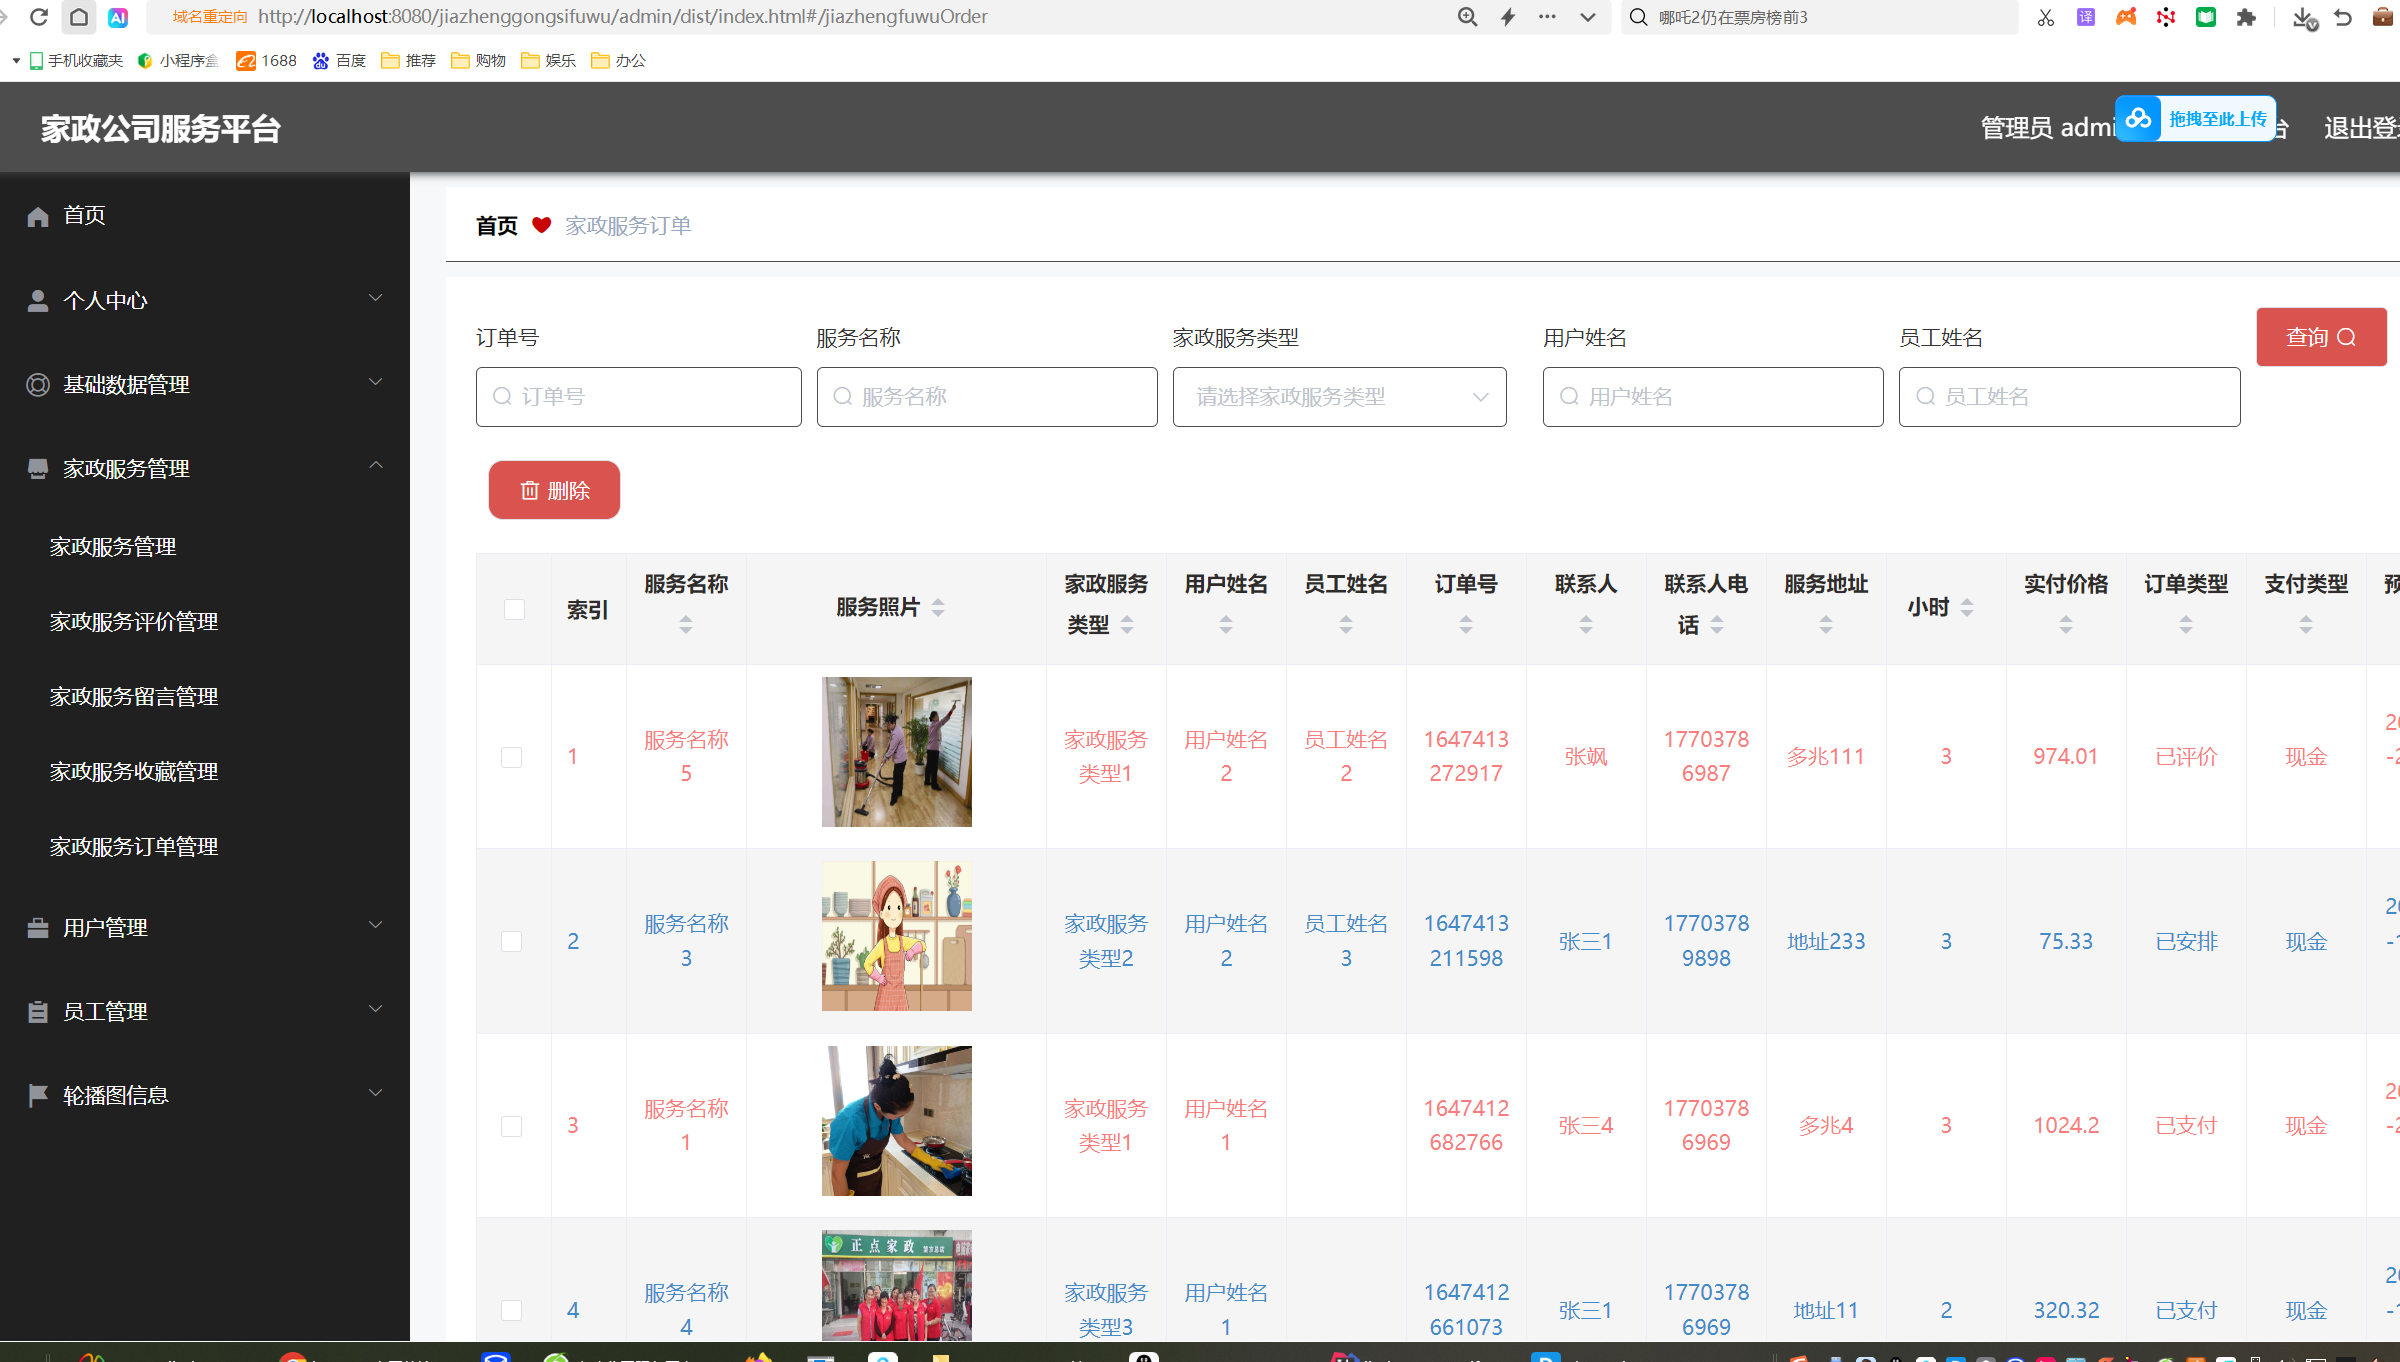Open the 家政服务类型 dropdown selector
This screenshot has width=2400, height=1362.
pos(1339,397)
